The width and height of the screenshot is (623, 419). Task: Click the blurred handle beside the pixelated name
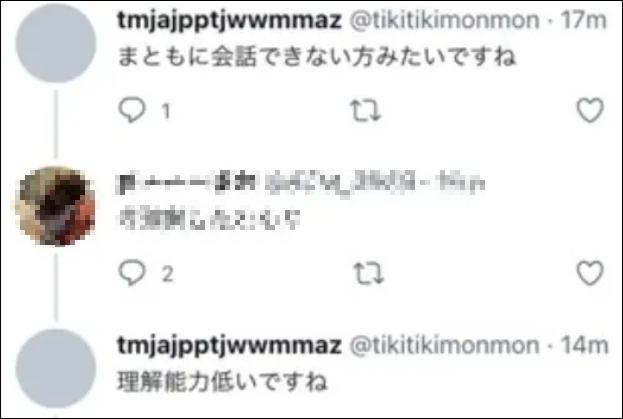click(340, 183)
